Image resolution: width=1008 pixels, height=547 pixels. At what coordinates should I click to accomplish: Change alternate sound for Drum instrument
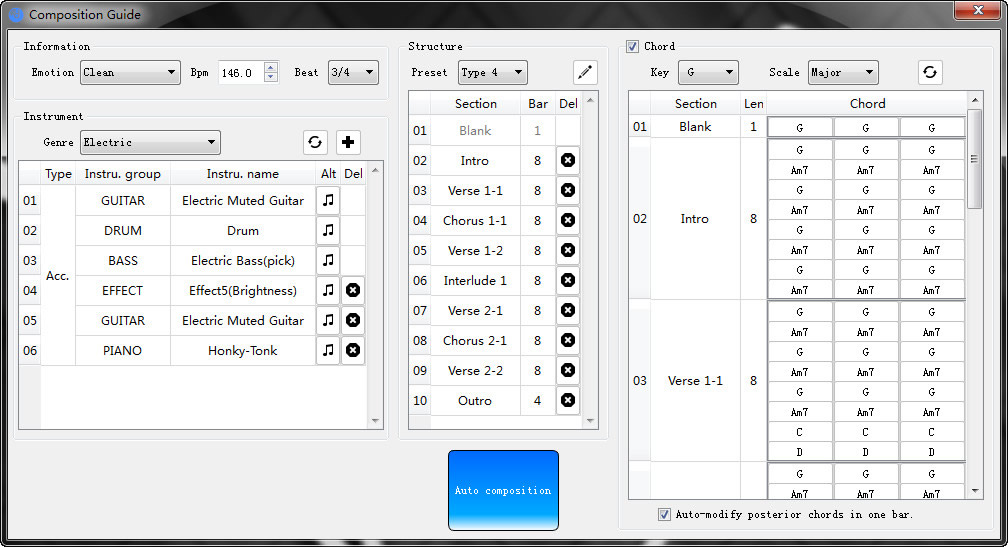click(x=328, y=231)
